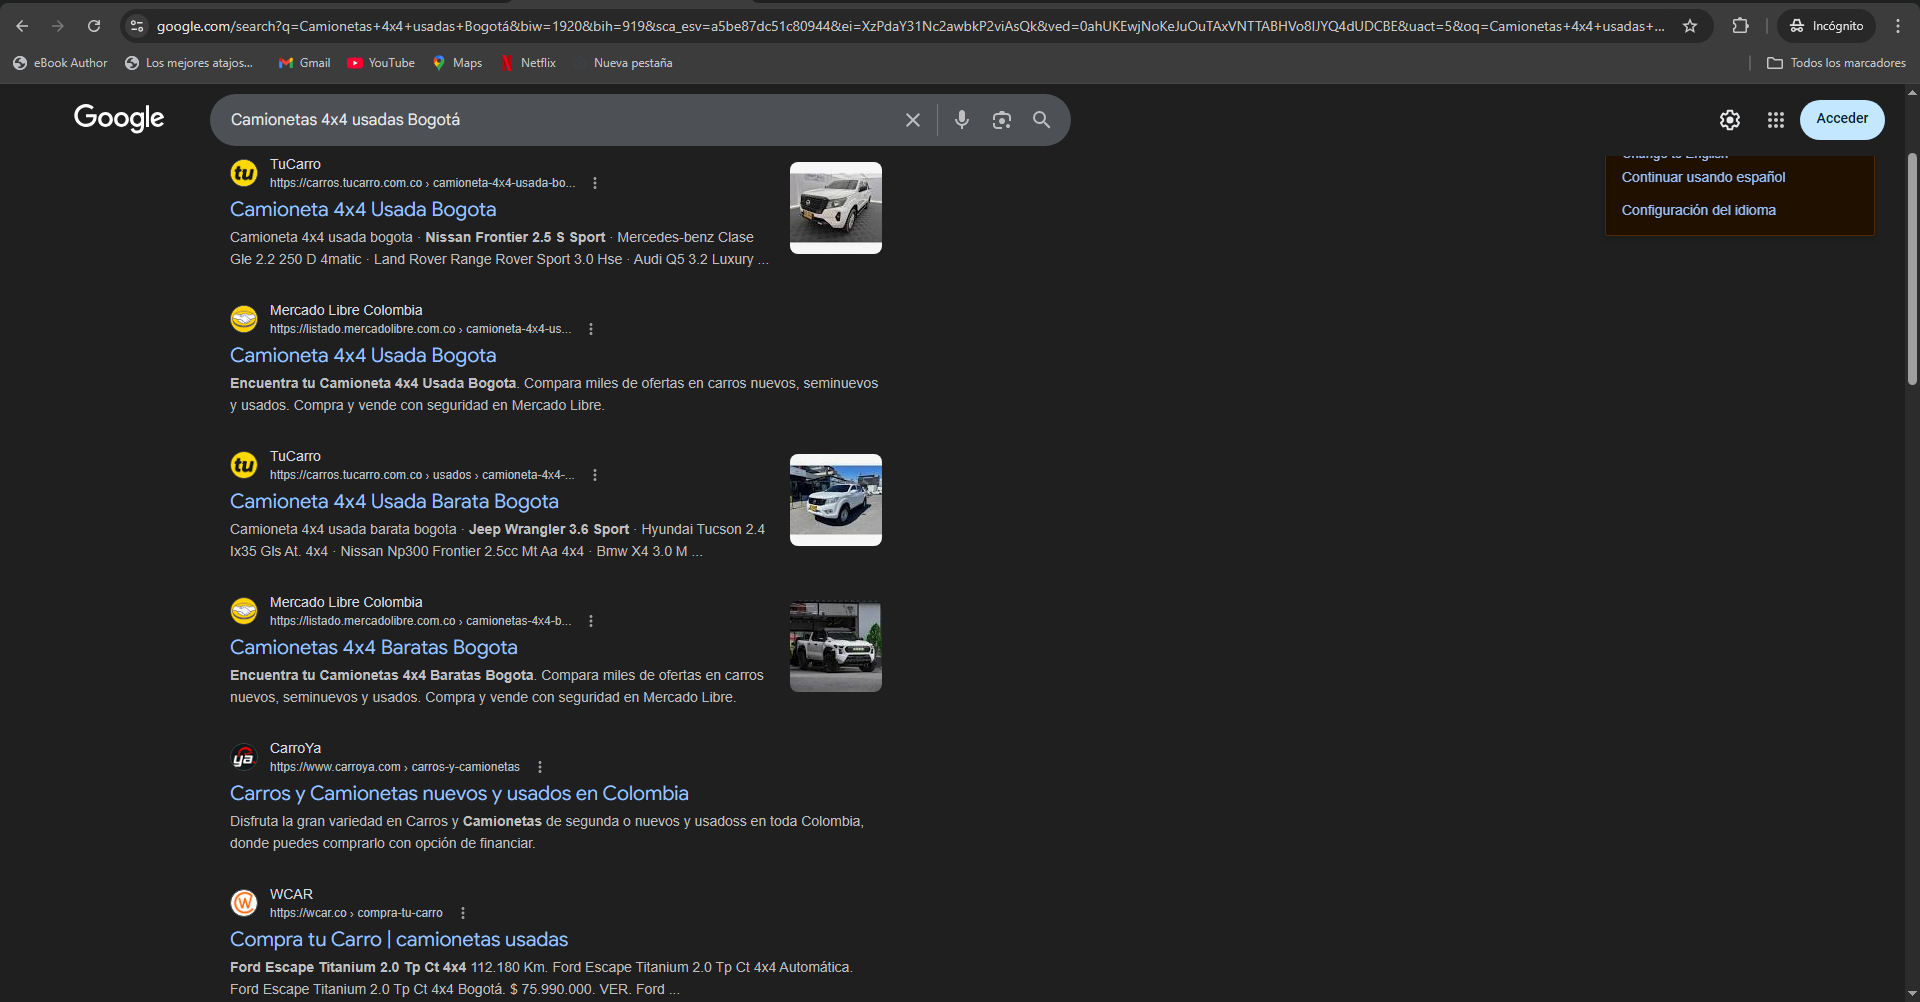1920x1002 pixels.
Task: Choose "Configuración del idioma"
Action: 1698,209
